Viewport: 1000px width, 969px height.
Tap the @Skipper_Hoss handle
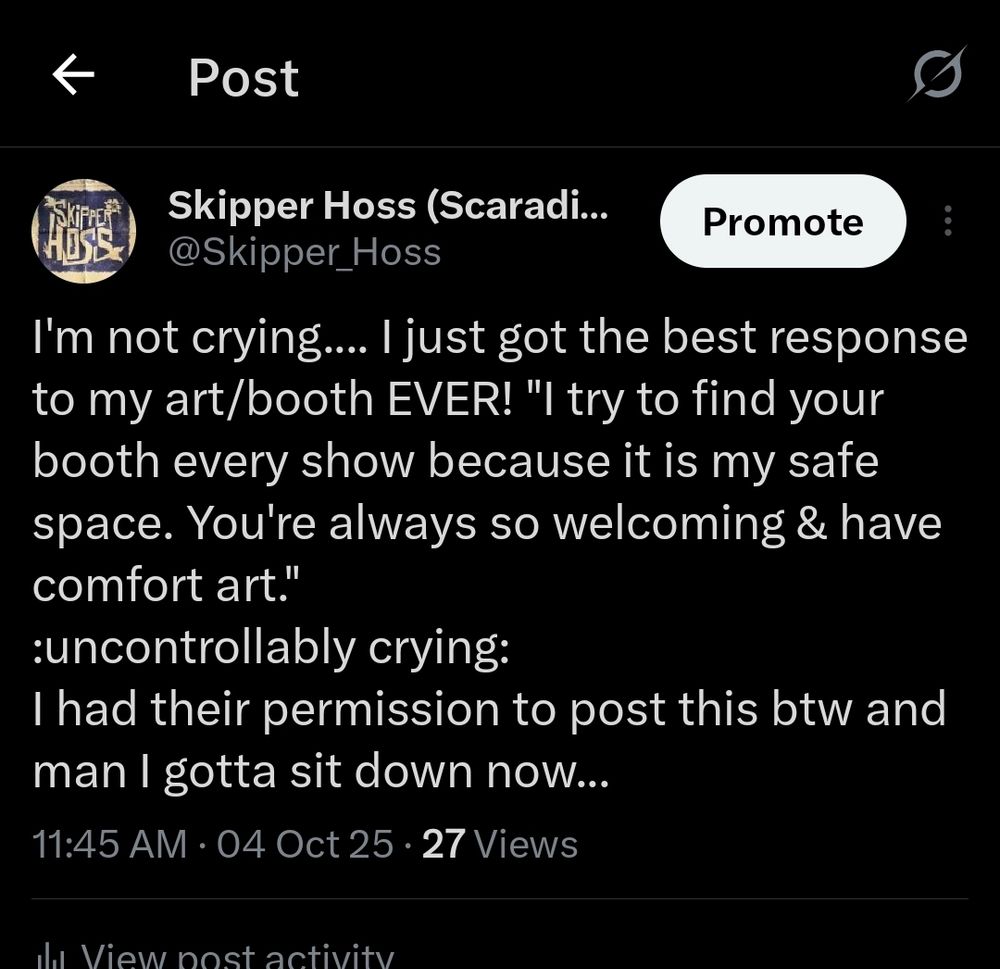pyautogui.click(x=304, y=253)
